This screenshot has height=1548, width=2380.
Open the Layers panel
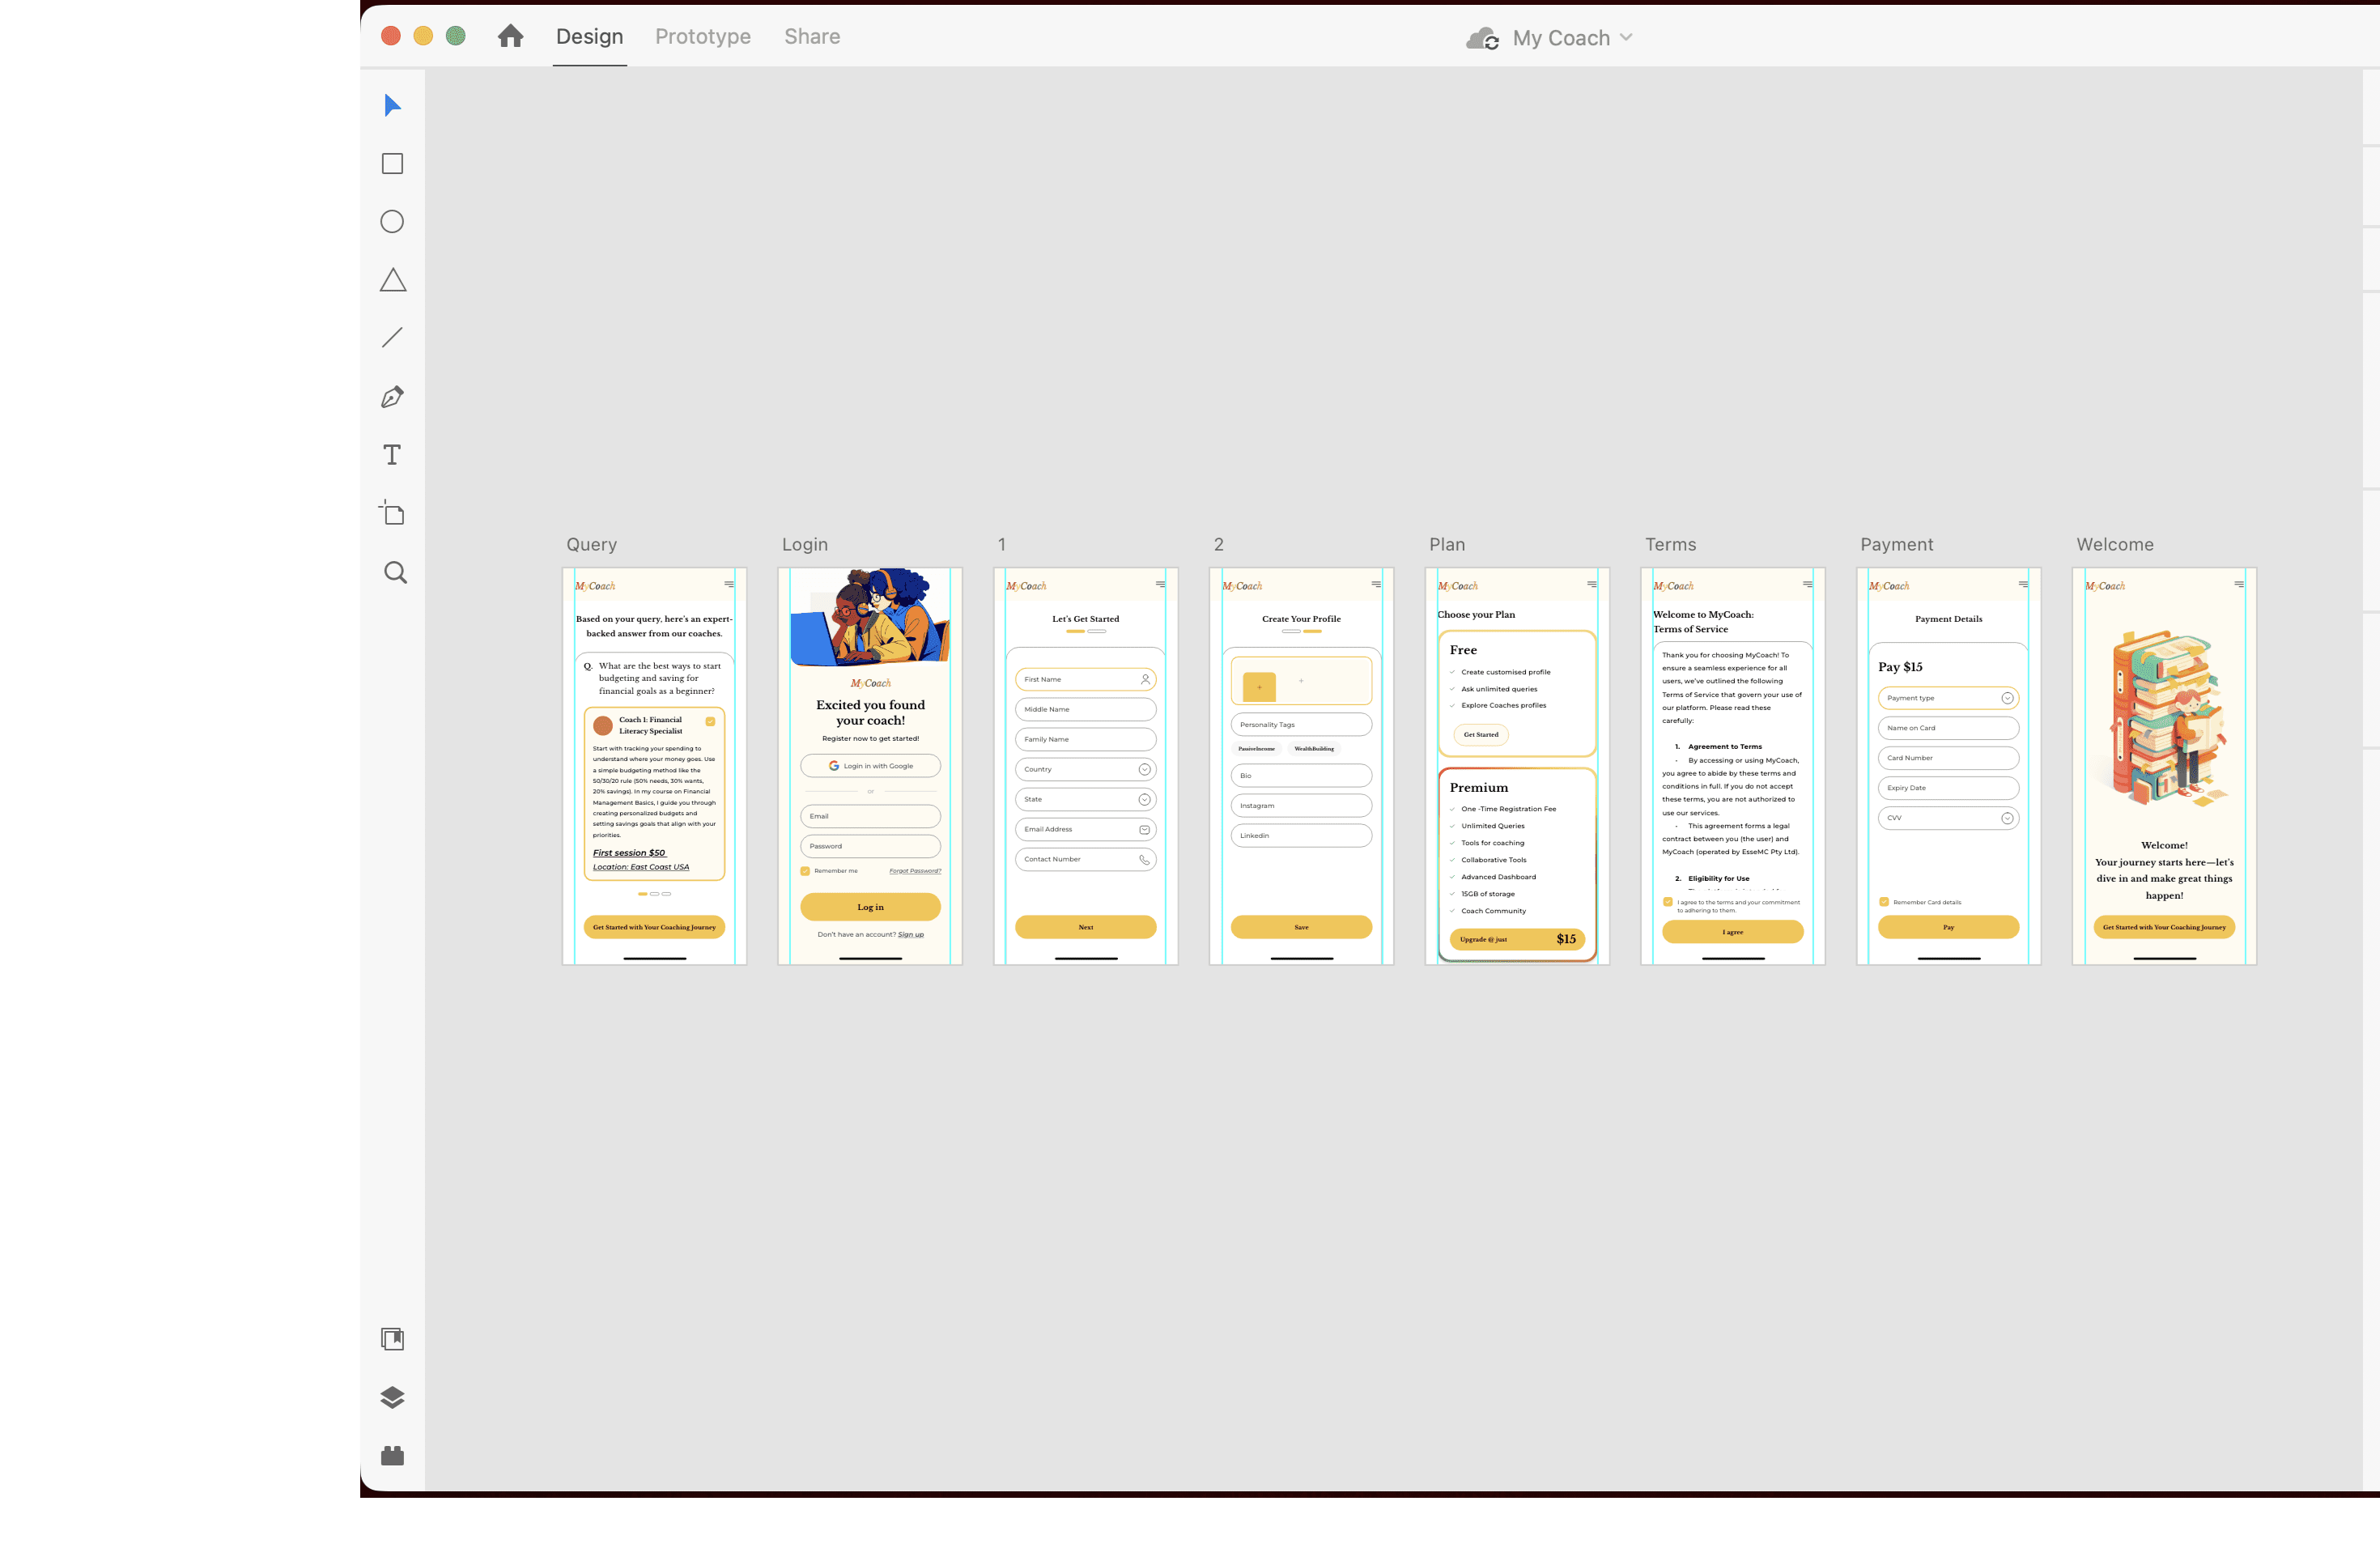(x=392, y=1397)
